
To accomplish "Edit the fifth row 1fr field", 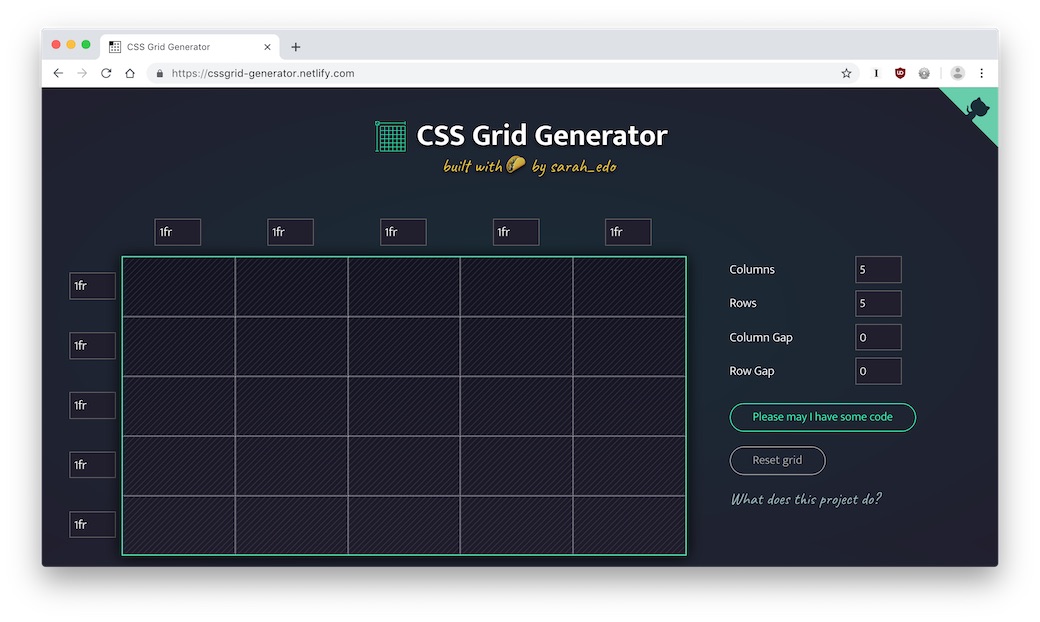I will (x=92, y=525).
